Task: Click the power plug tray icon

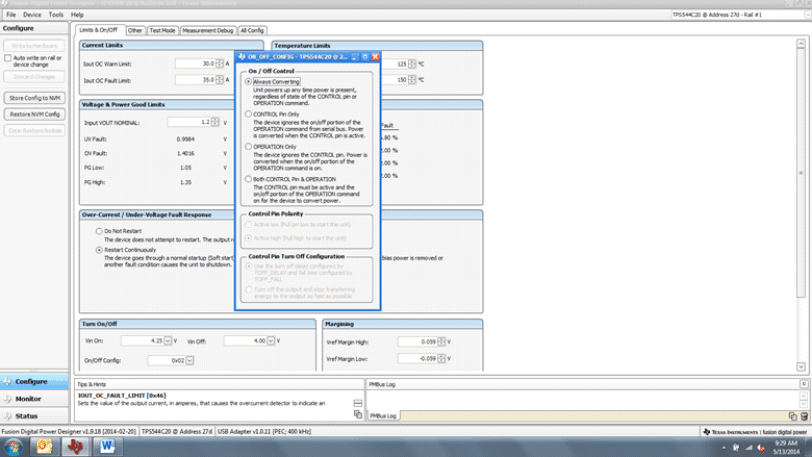Action: tap(736, 448)
